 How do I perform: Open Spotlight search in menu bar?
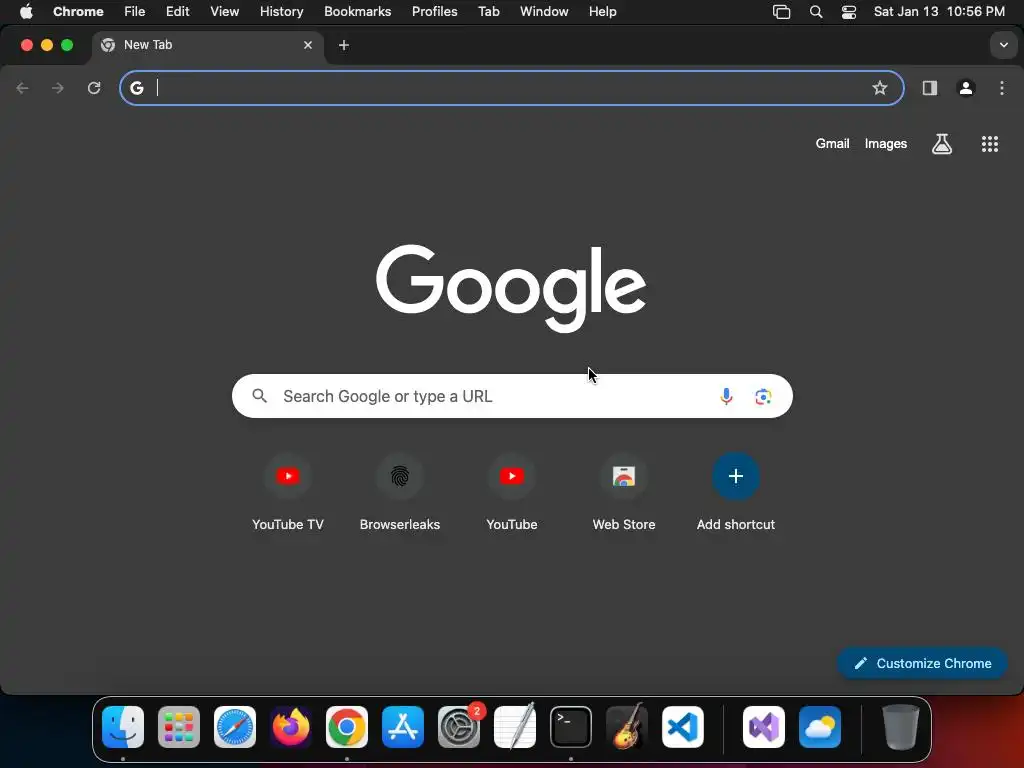pos(816,12)
